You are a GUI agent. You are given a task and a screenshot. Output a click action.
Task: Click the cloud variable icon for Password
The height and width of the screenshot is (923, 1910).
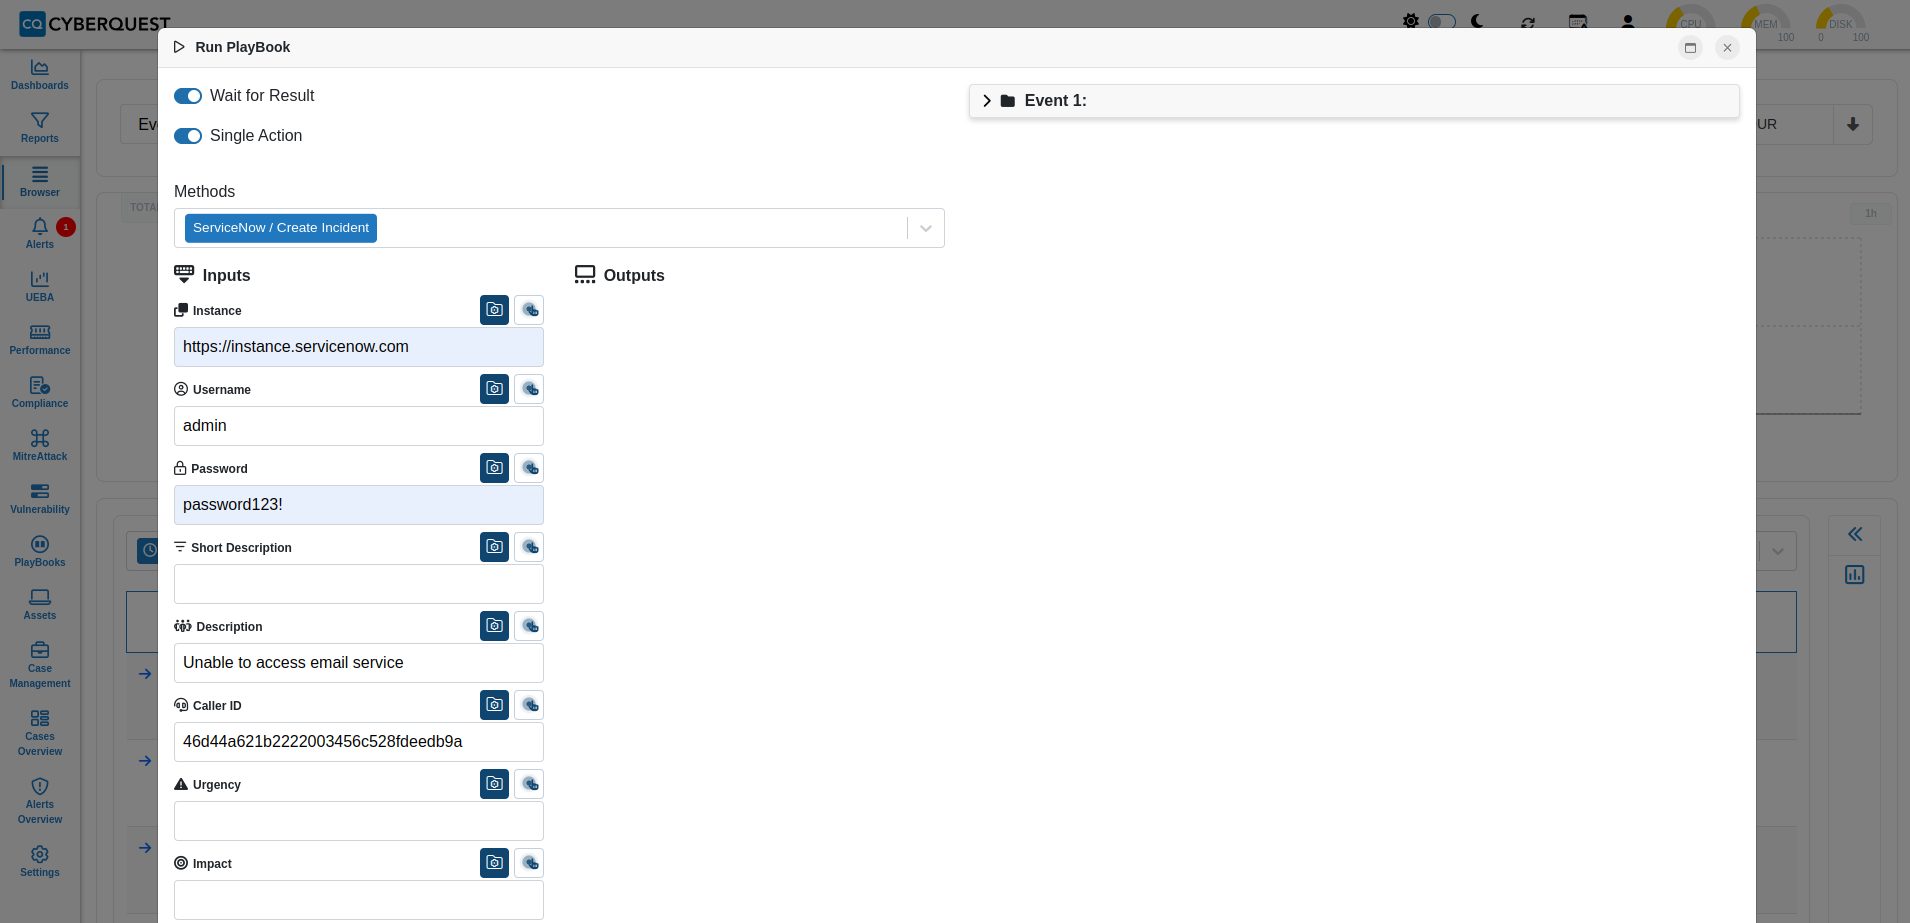[x=529, y=468]
